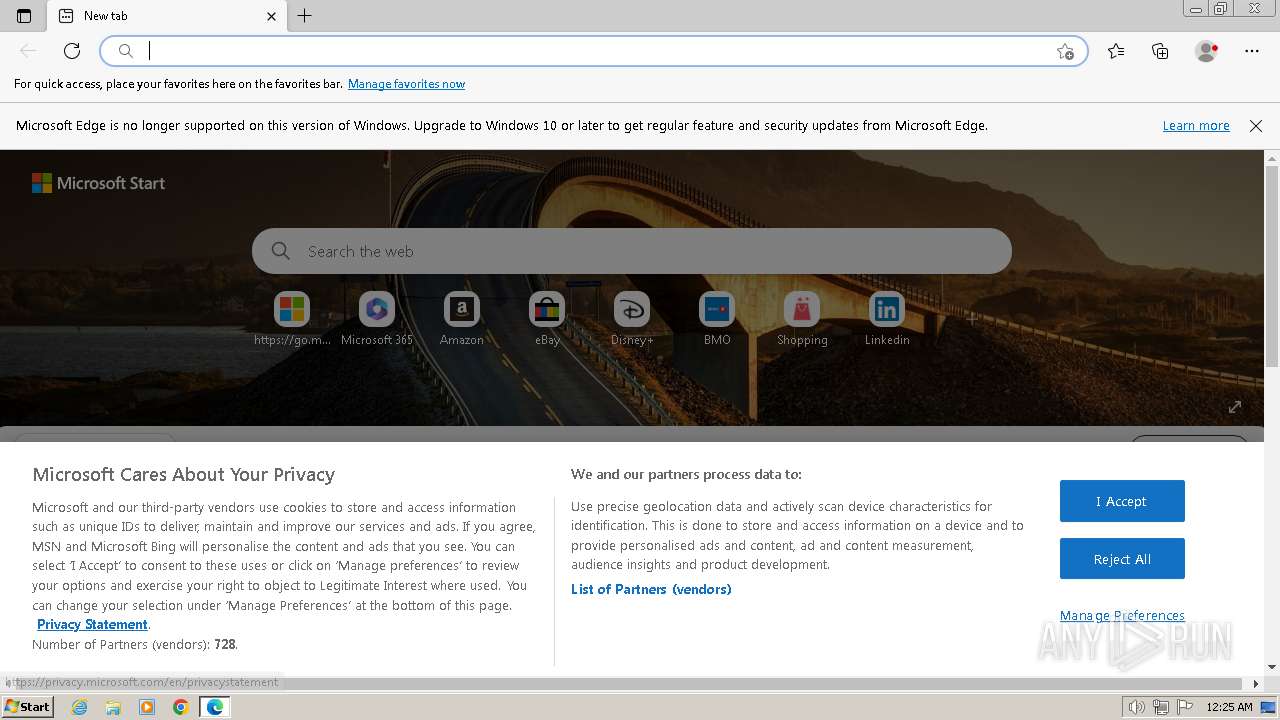Click the web search magnifier icon
Screen dimensions: 1280x720
pyautogui.click(x=281, y=251)
